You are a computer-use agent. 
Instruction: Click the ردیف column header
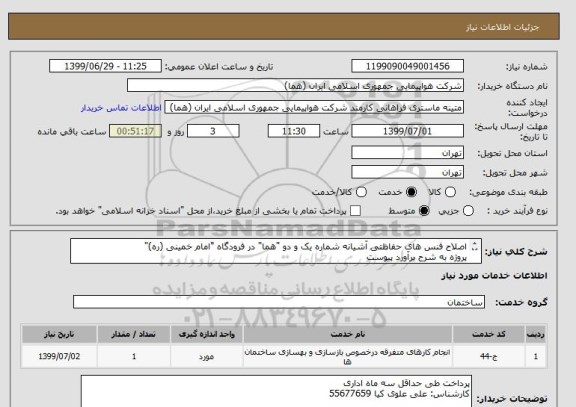(x=536, y=334)
